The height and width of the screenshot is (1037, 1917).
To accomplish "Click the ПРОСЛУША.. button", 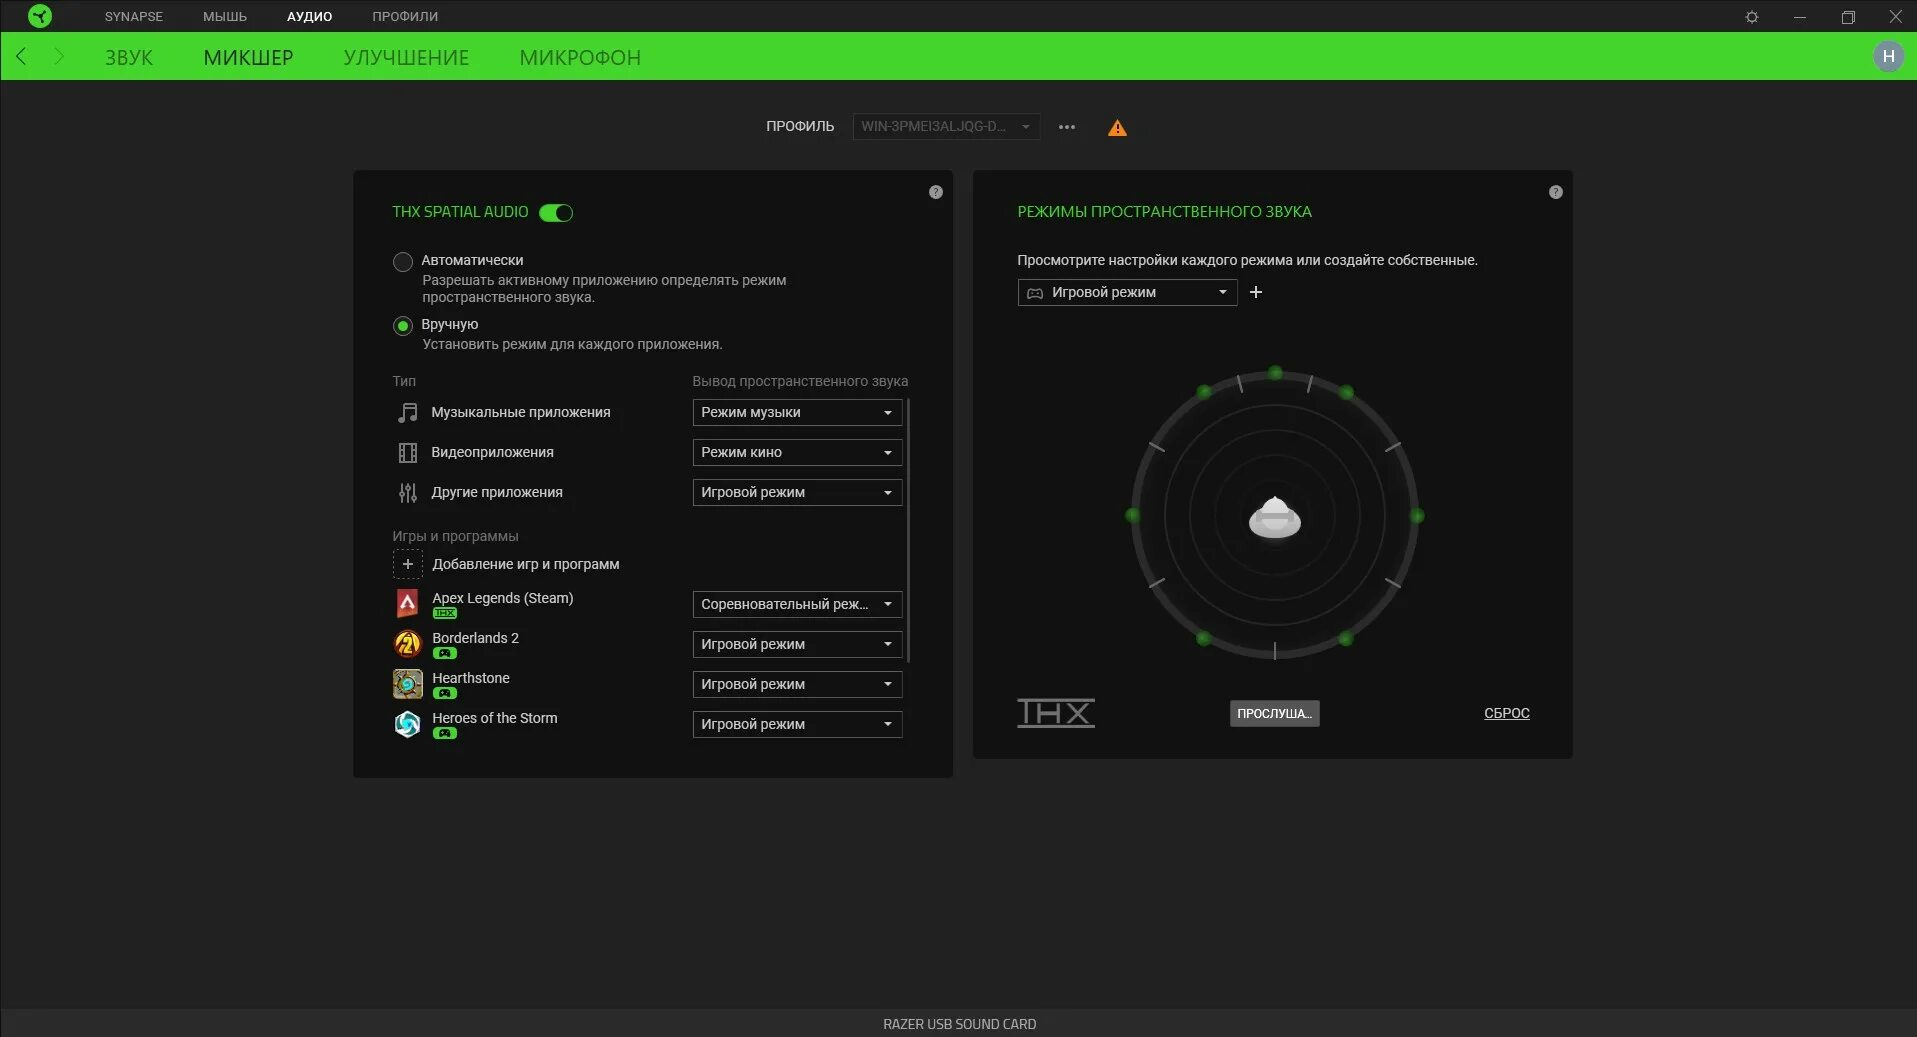I will pos(1274,713).
